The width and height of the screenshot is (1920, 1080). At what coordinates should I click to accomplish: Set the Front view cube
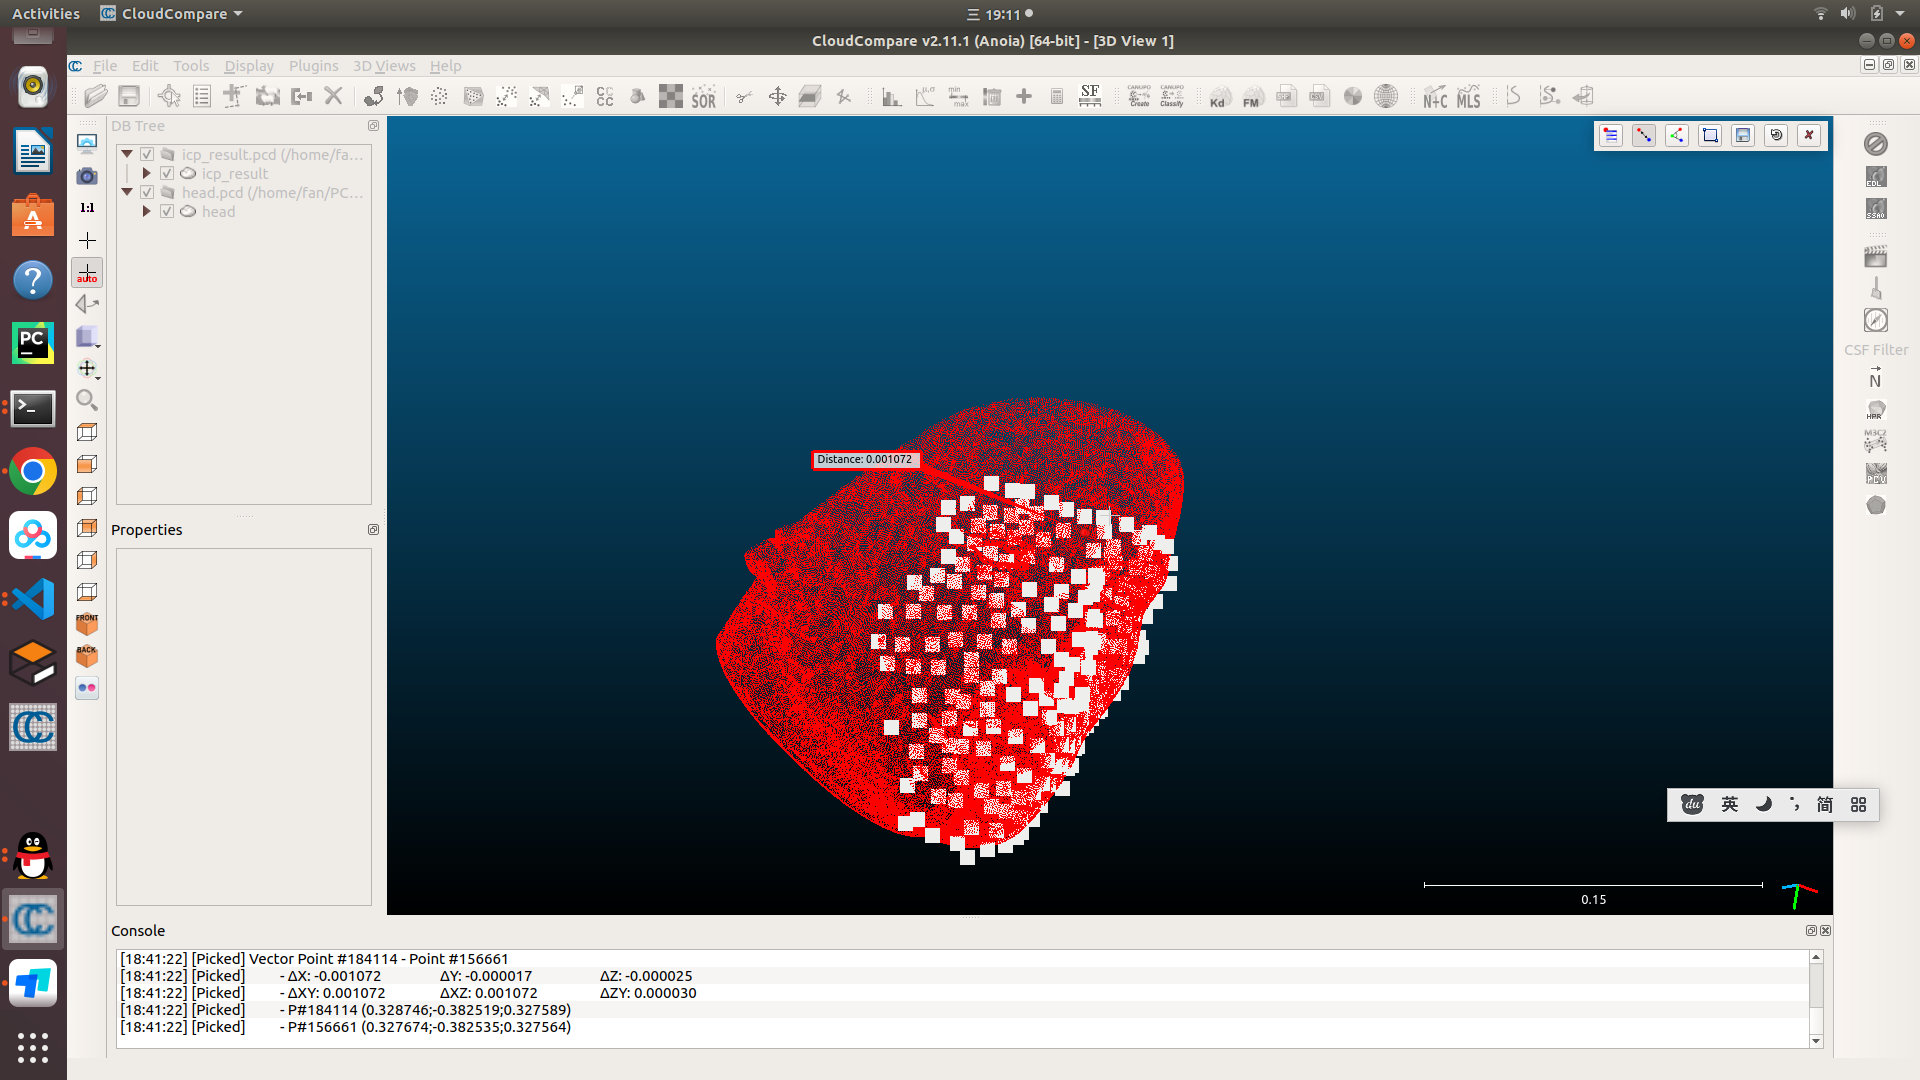pyautogui.click(x=87, y=623)
